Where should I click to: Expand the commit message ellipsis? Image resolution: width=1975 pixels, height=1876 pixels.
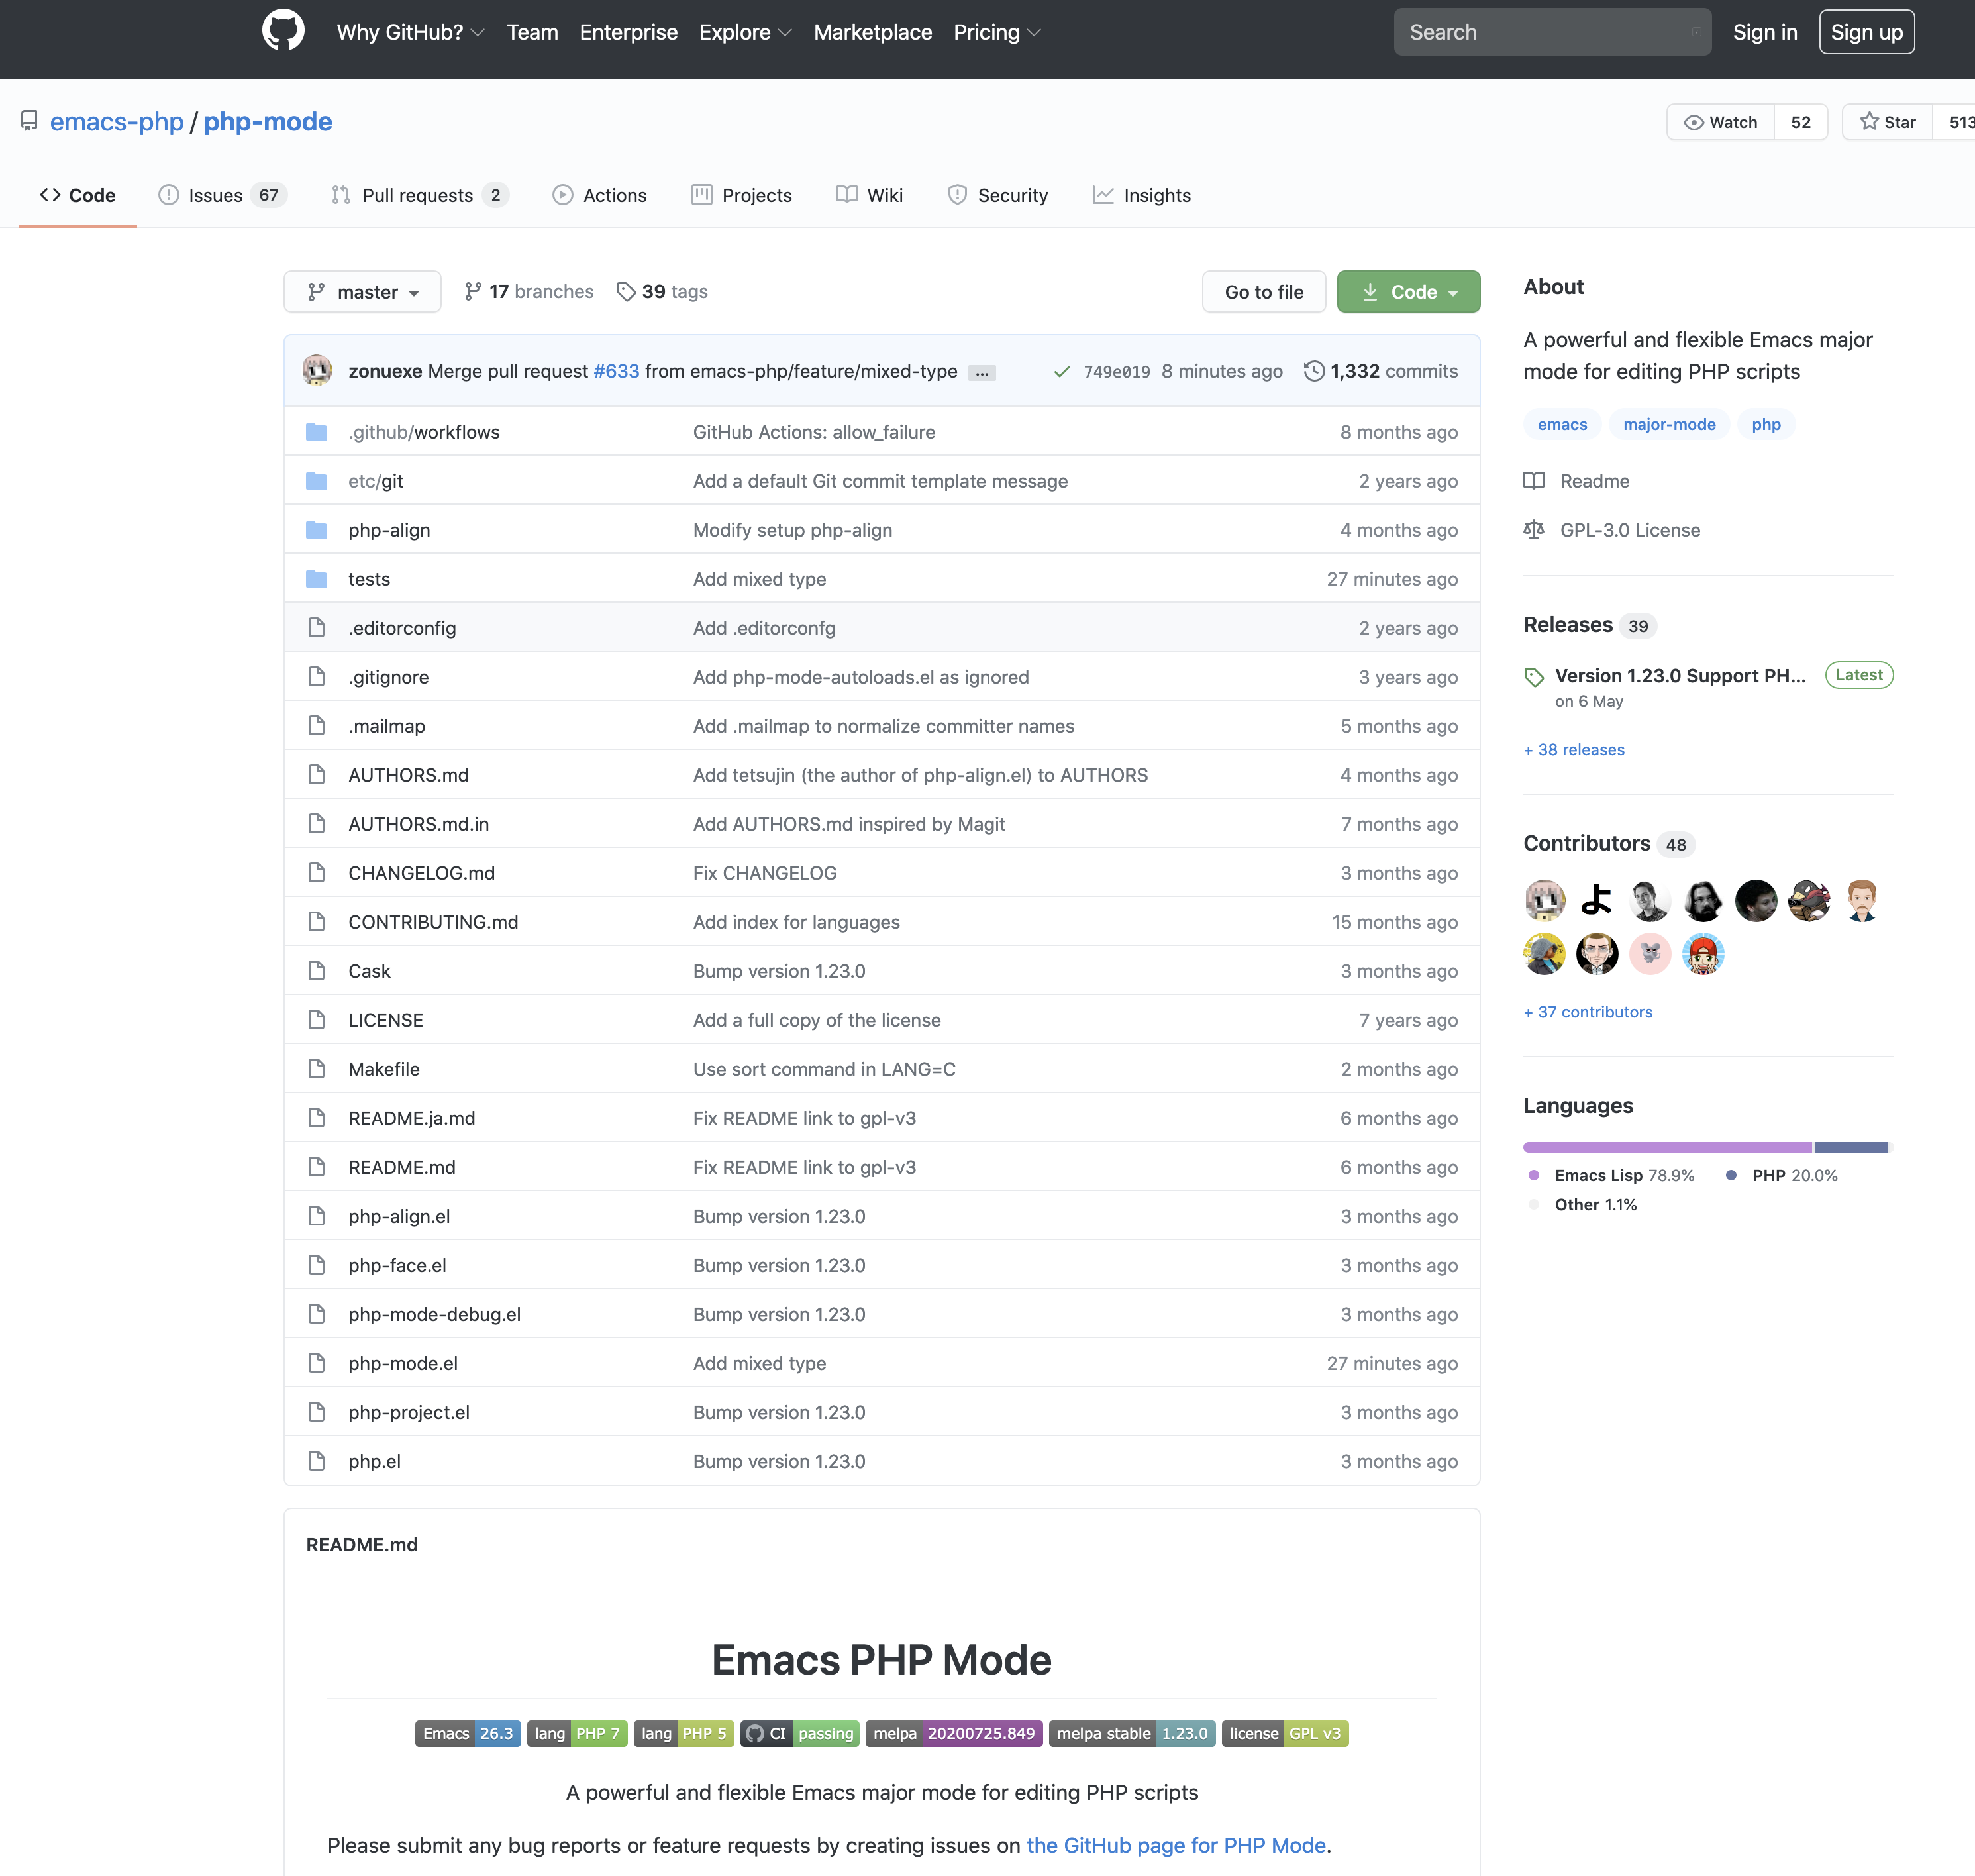(982, 373)
